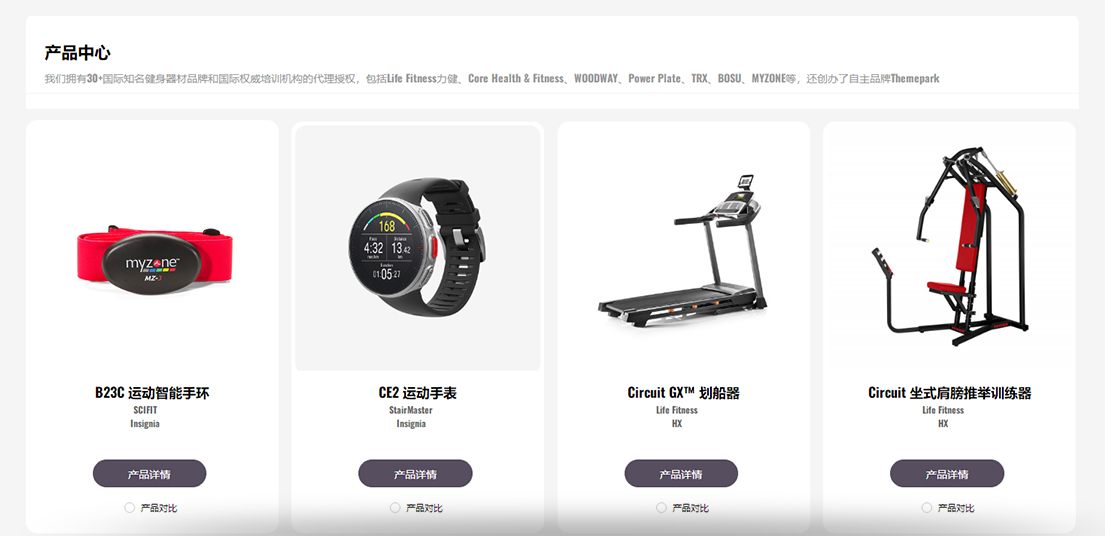
Task: Select the seated shoulder press machine image
Action: (949, 246)
